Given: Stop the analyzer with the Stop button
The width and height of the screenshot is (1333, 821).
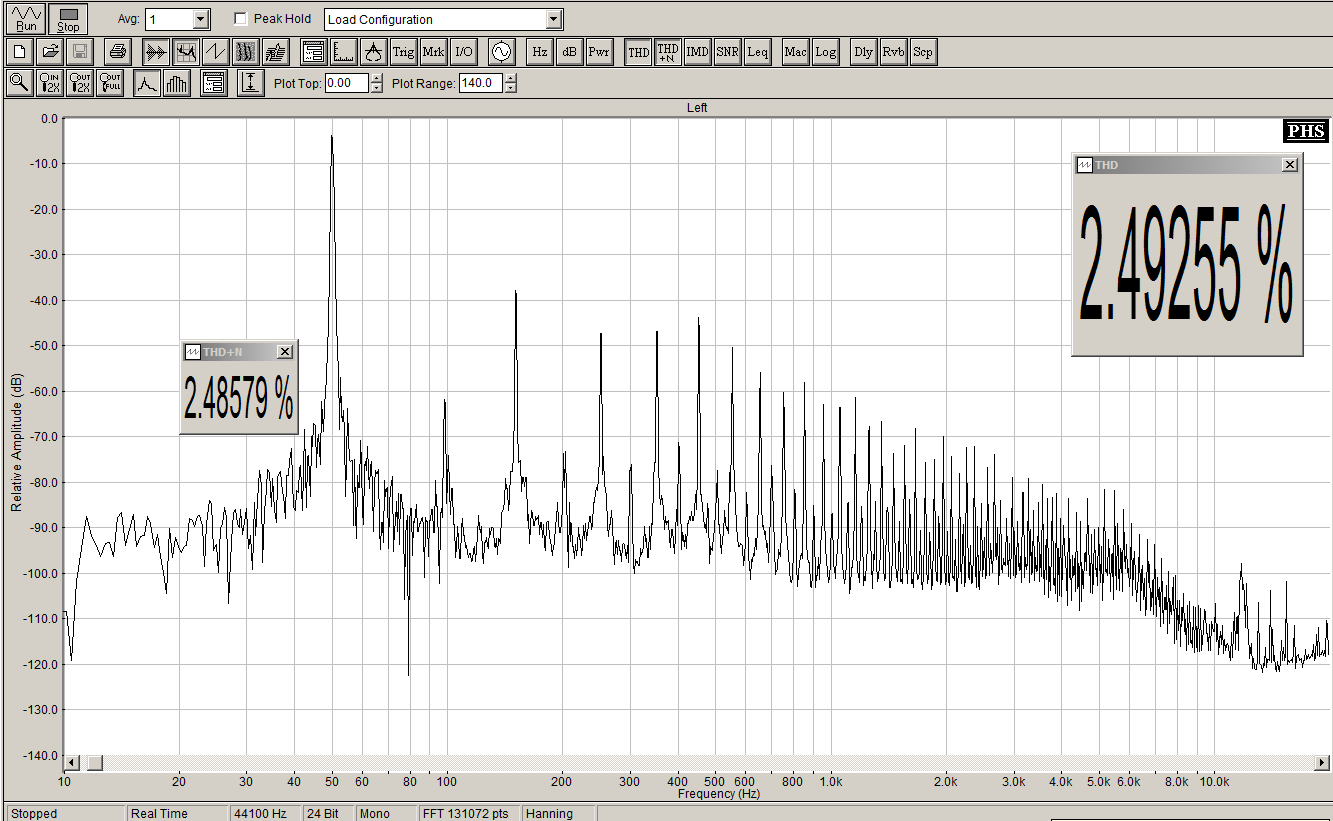Looking at the screenshot, I should point(69,19).
